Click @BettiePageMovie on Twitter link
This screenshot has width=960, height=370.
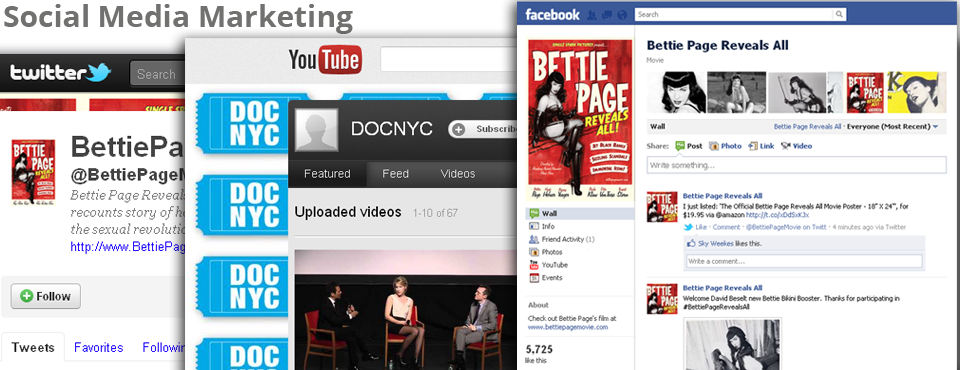(786, 227)
